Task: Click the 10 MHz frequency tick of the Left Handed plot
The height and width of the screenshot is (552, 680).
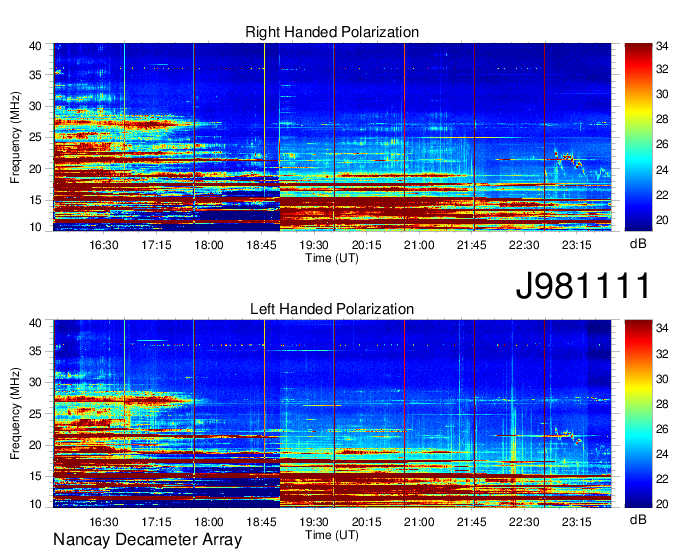Action: [35, 504]
